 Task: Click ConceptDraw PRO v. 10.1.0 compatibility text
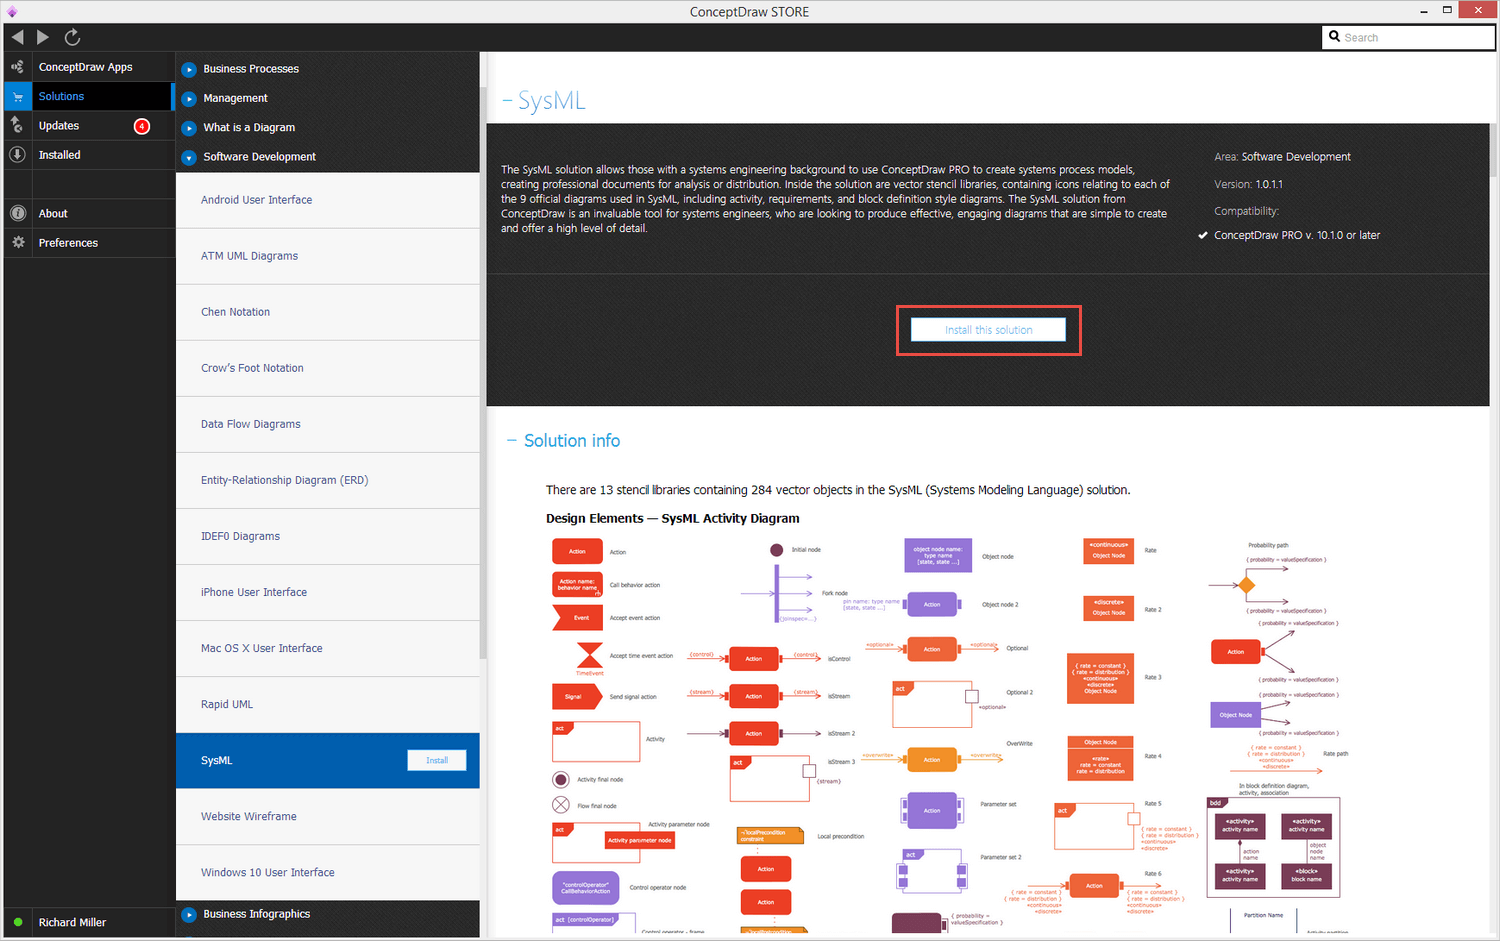click(x=1297, y=235)
